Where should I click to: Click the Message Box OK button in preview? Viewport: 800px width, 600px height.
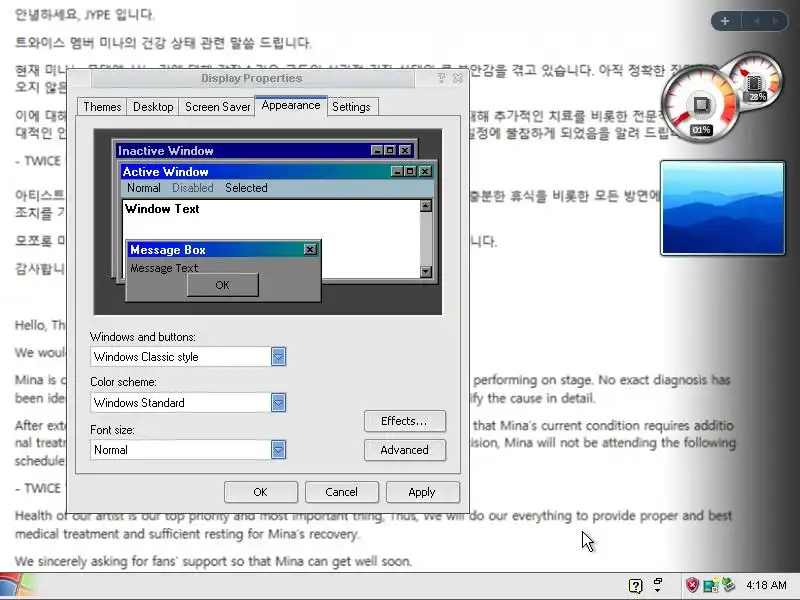(x=222, y=285)
